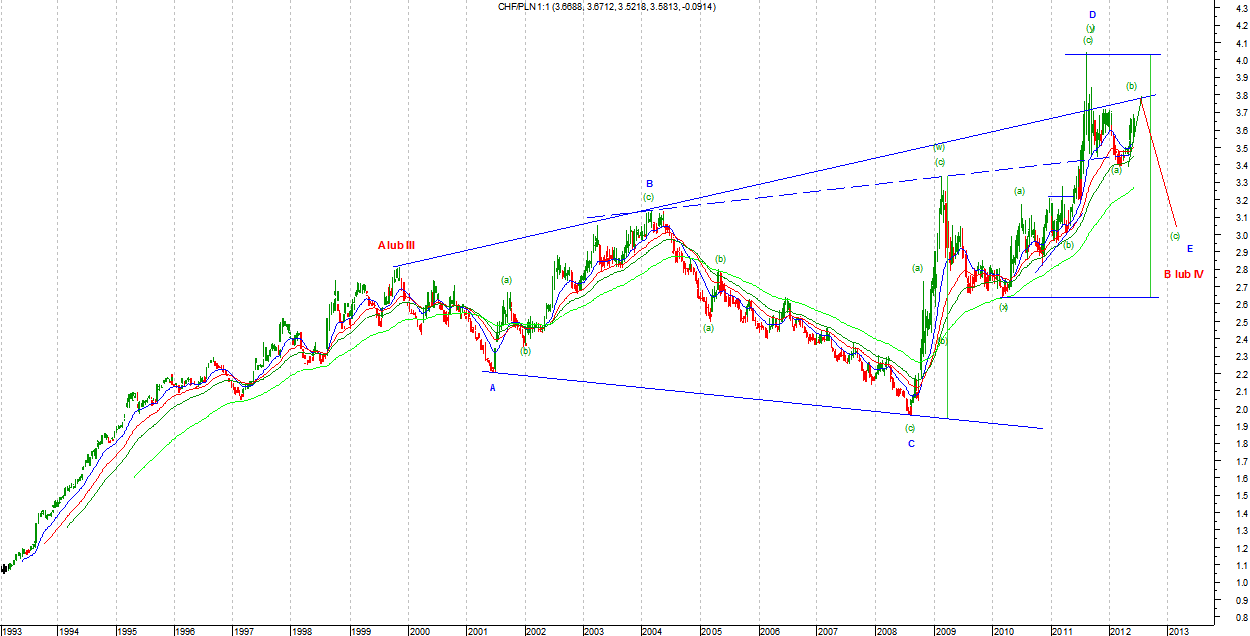Select the 2008 year marker on time axis
This screenshot has width=1250, height=636.
(886, 630)
